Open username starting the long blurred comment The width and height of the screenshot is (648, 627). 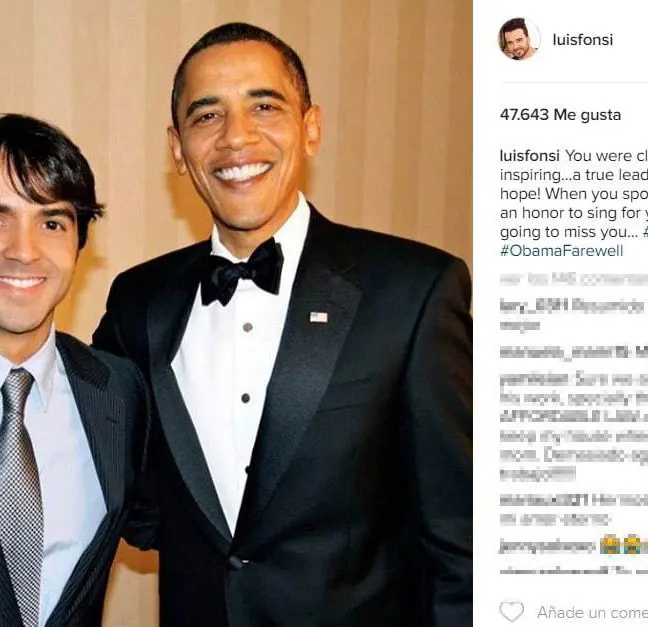[x=534, y=379]
